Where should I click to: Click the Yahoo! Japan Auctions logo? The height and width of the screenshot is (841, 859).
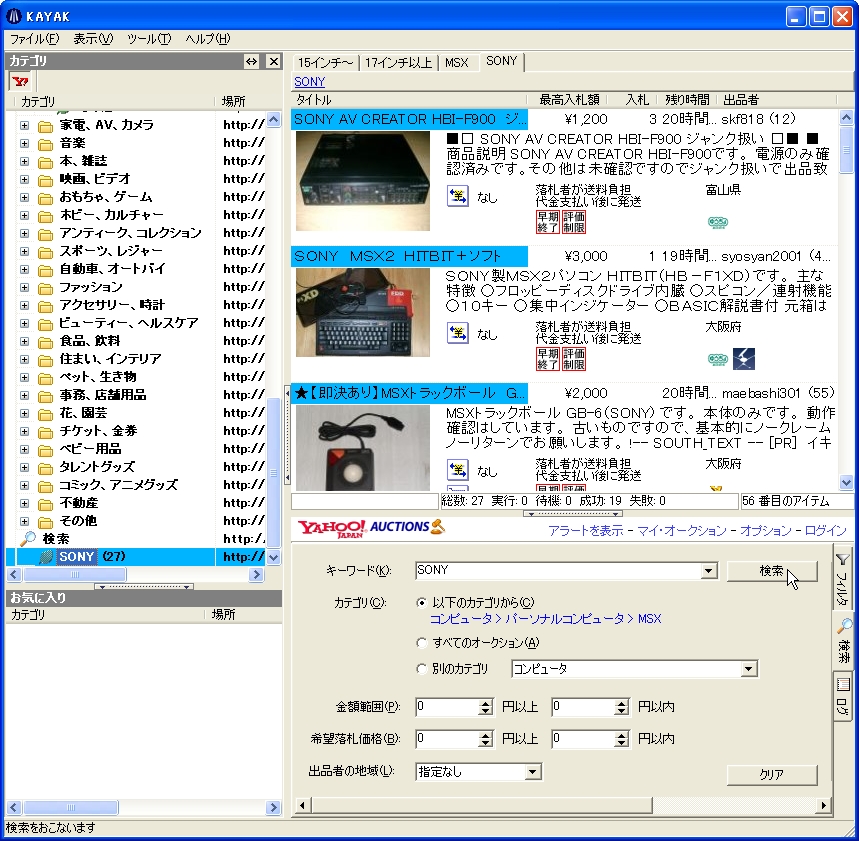[370, 528]
